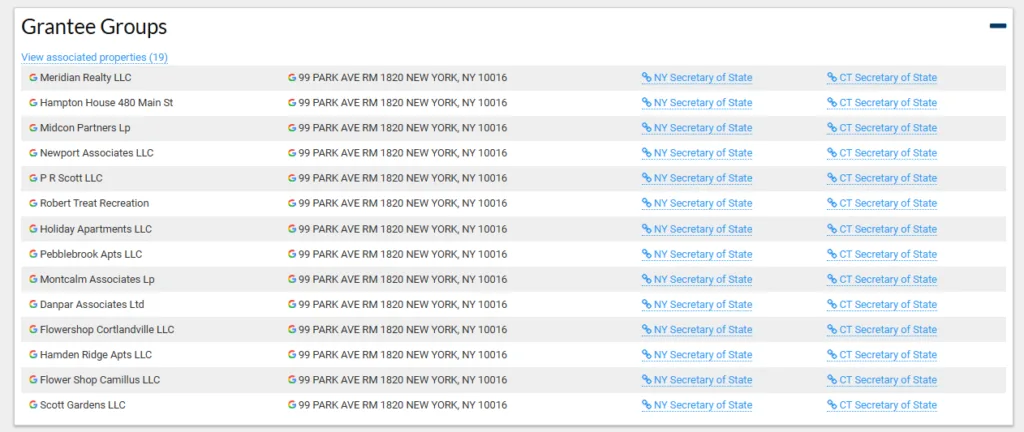The width and height of the screenshot is (1024, 432).
Task: Click Google icon before Hamden Ridge Apts address
Action: [x=292, y=355]
